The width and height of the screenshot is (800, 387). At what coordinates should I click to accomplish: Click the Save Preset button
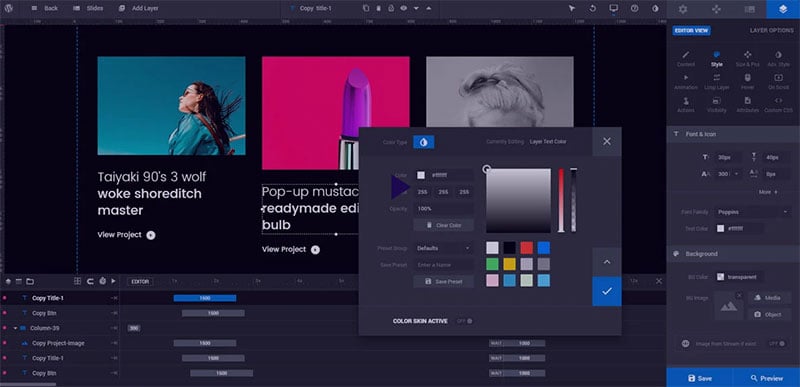pos(443,281)
